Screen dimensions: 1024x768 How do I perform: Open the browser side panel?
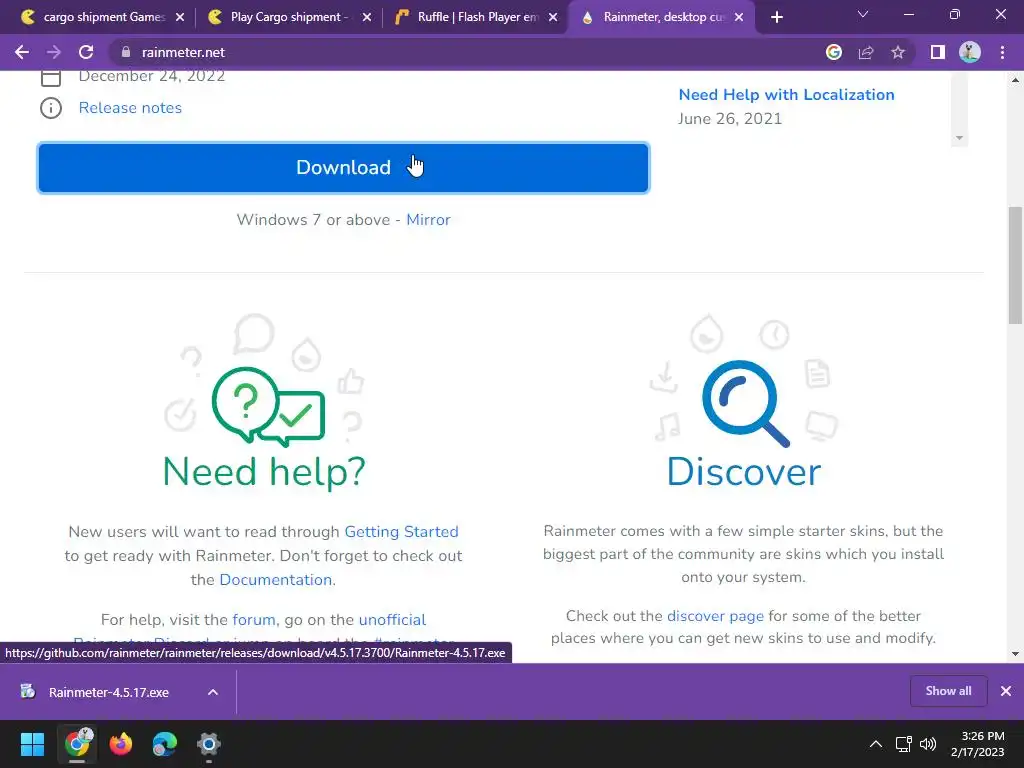[x=938, y=52]
